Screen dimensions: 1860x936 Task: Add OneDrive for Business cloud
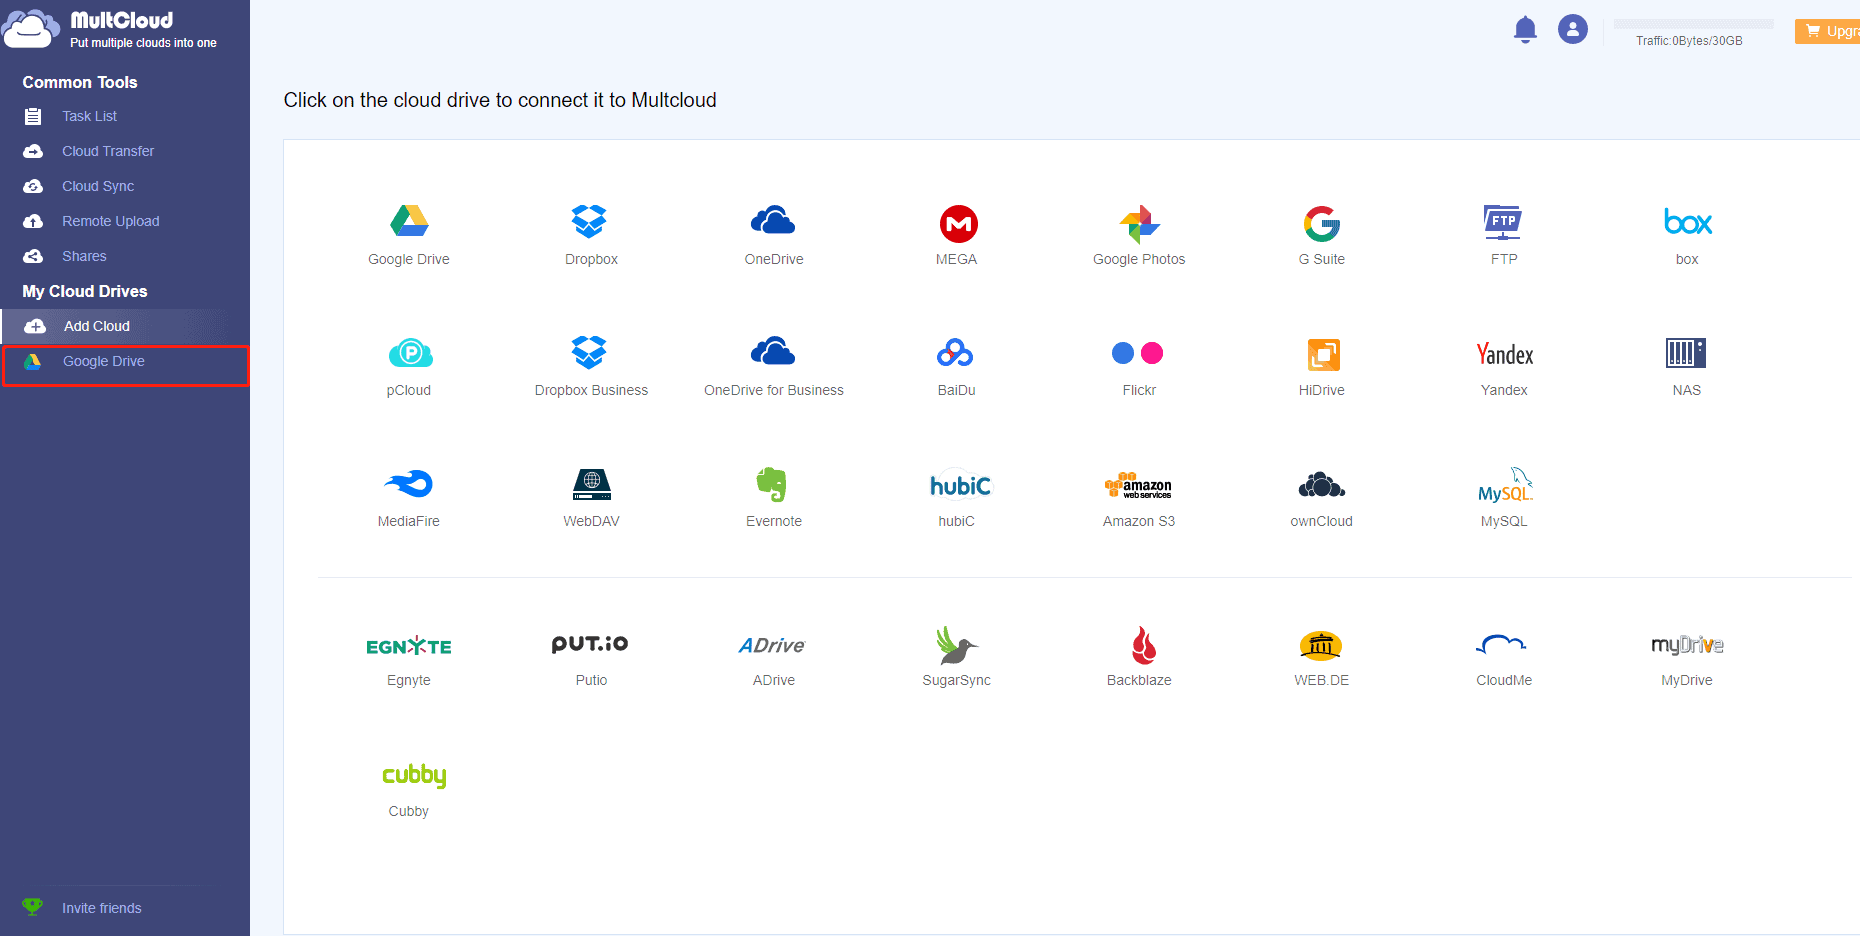click(x=773, y=352)
